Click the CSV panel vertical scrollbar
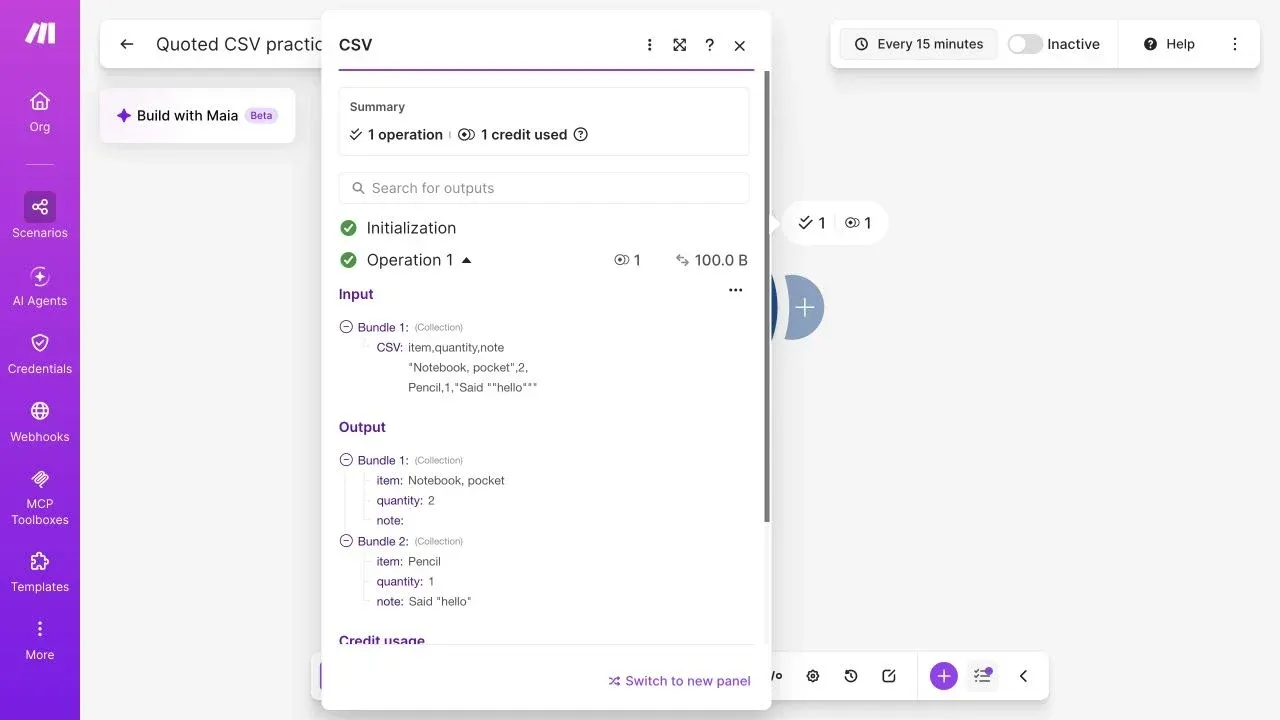This screenshot has height=720, width=1280. tap(767, 296)
